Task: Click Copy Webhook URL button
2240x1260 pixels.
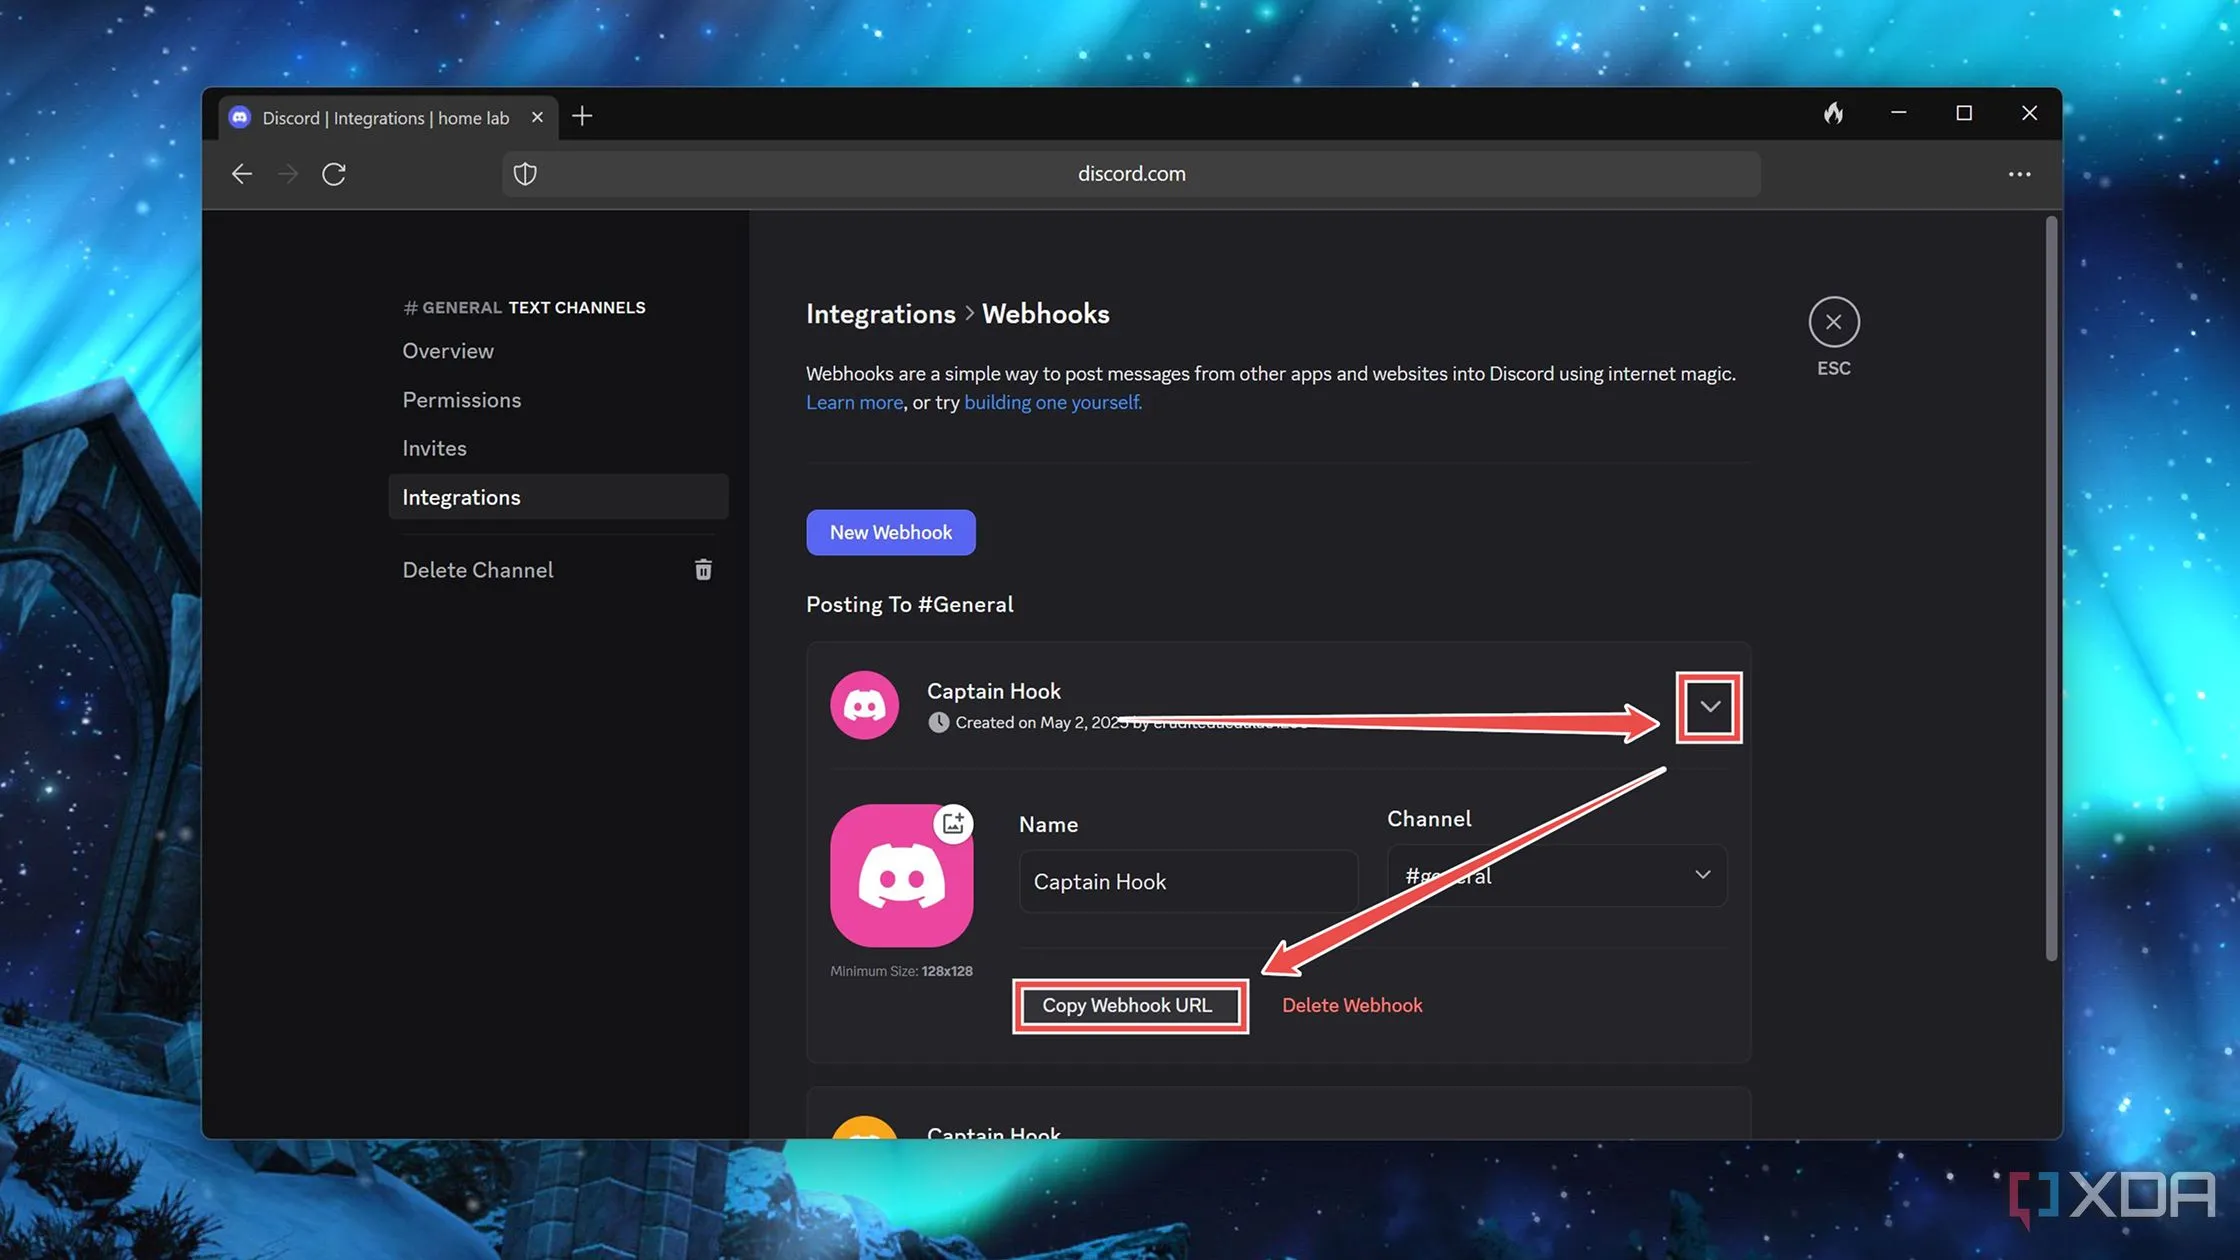Action: 1128,1006
